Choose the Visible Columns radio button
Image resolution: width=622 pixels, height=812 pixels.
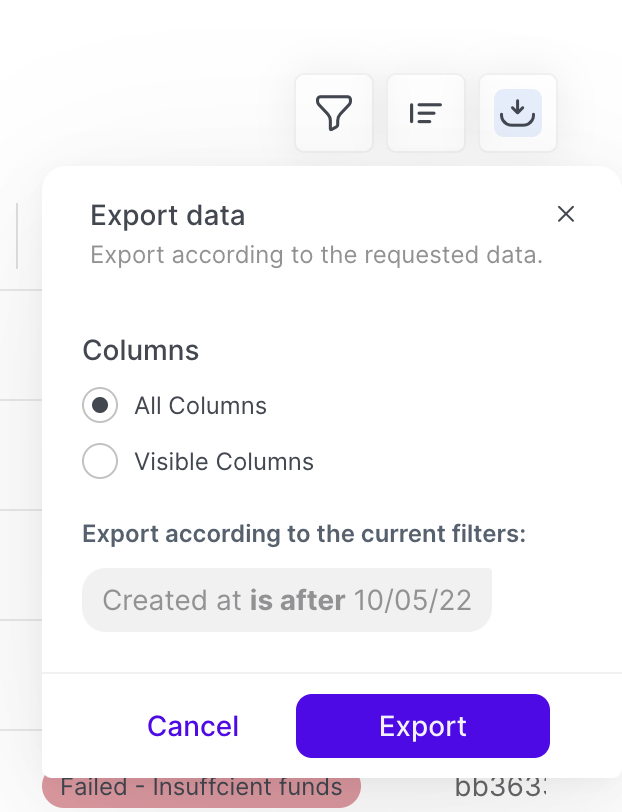(x=100, y=462)
